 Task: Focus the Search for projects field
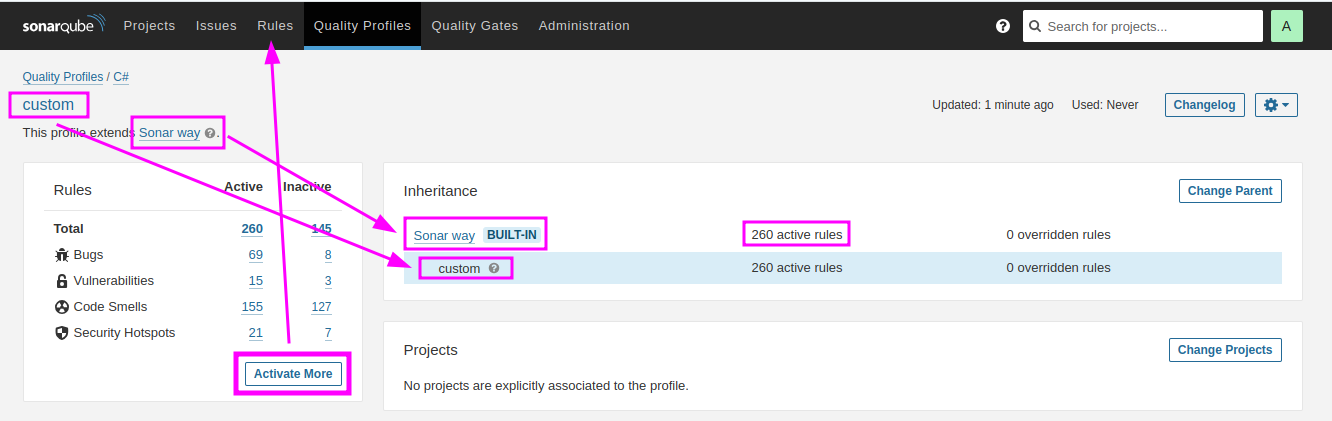pos(1150,26)
